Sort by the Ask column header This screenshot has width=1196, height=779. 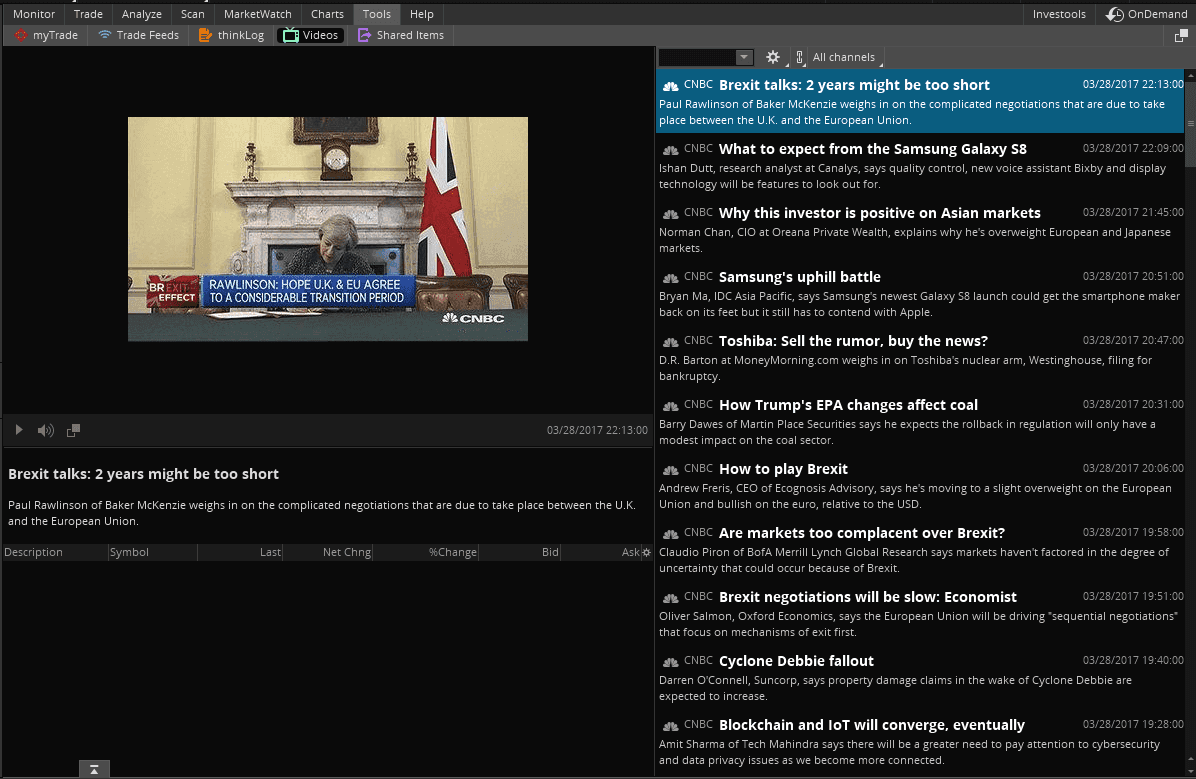pos(601,552)
